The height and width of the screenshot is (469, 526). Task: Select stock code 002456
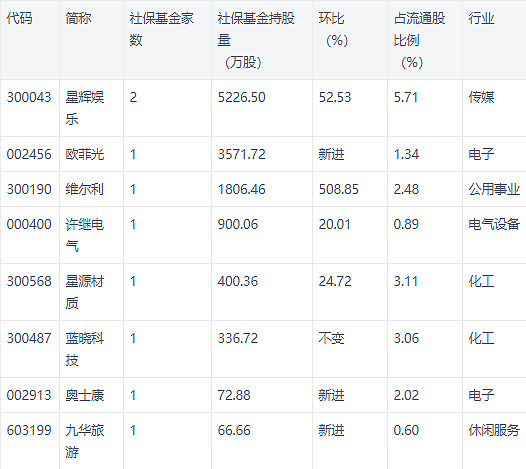(29, 154)
